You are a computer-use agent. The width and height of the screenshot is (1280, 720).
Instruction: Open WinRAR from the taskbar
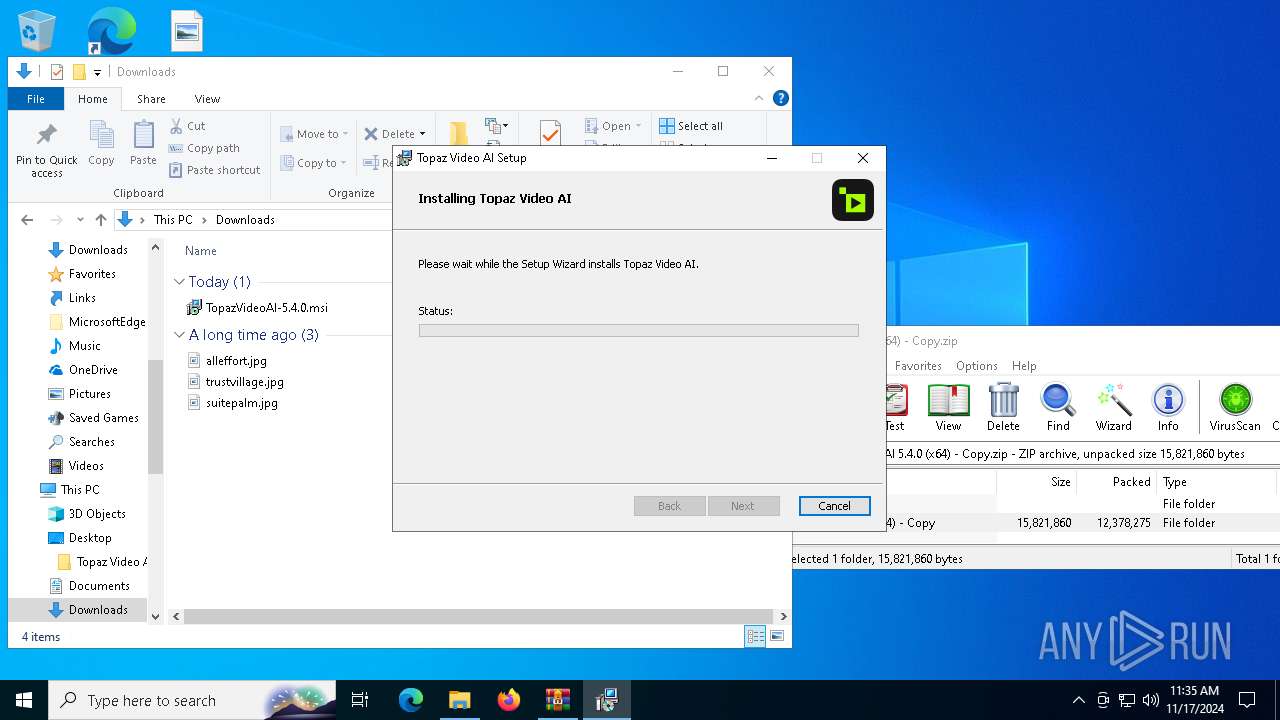click(x=557, y=700)
